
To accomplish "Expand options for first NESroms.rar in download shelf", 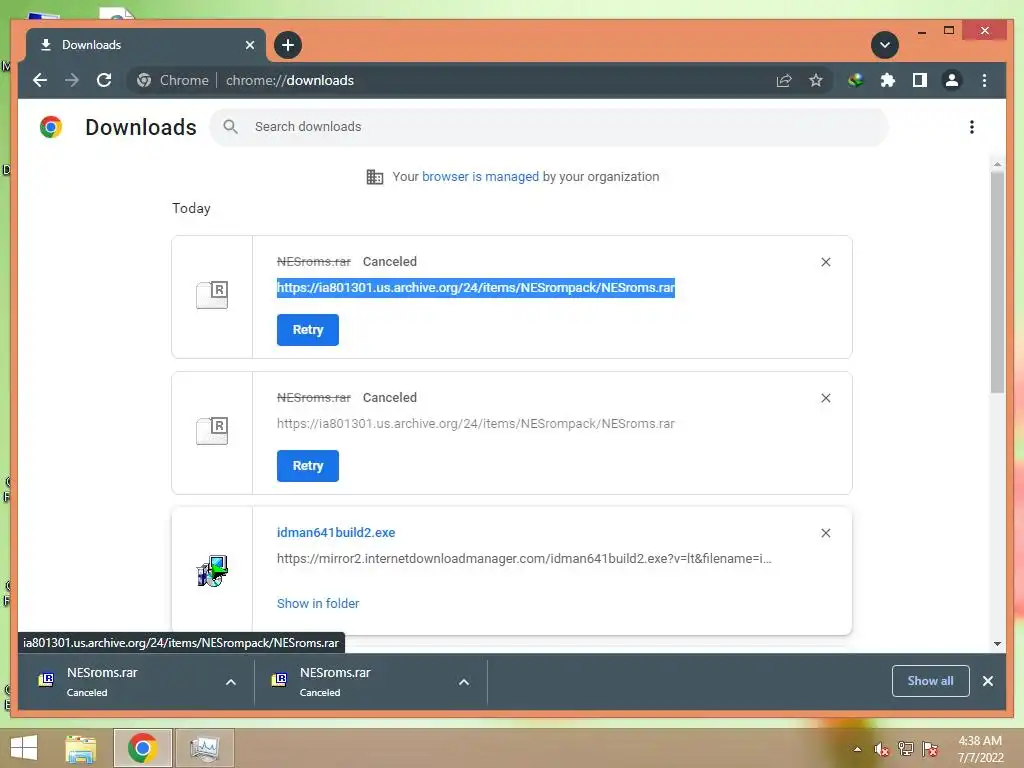I will tap(231, 682).
